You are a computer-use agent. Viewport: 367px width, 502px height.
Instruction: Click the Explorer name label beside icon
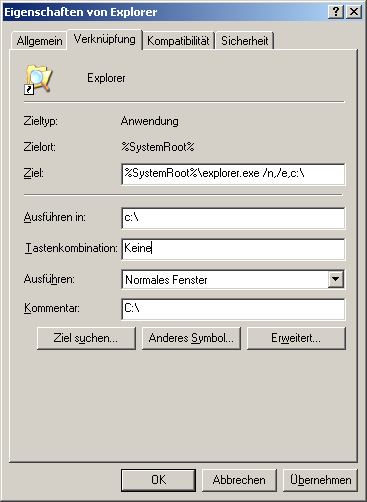(106, 78)
